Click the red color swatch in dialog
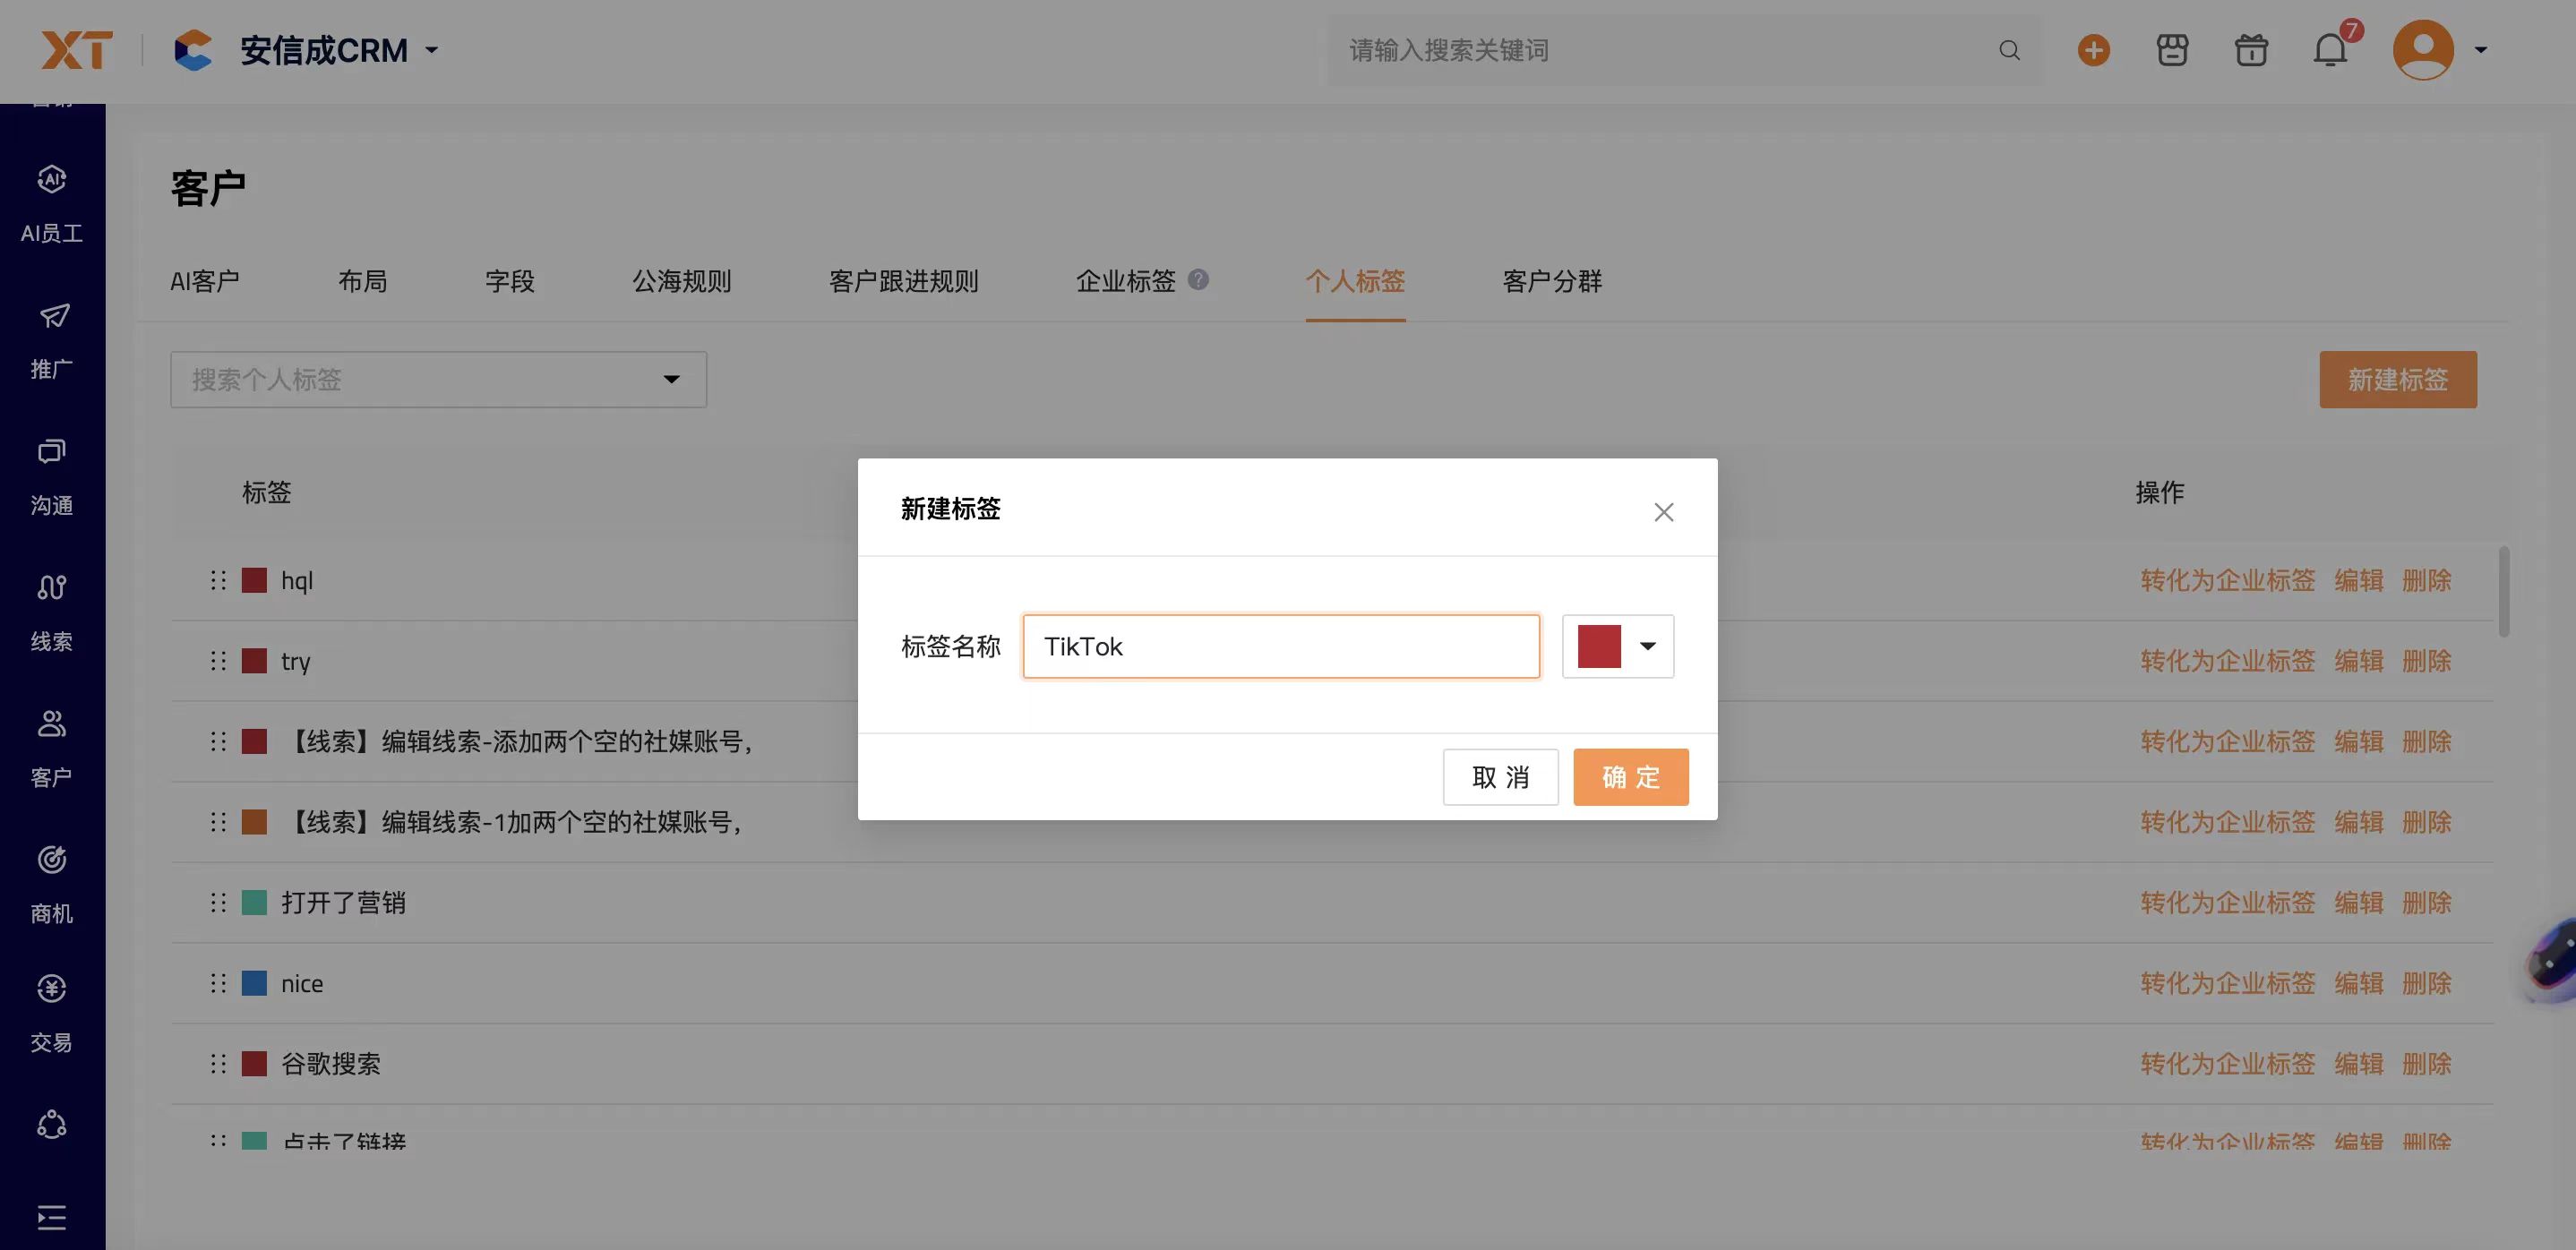2576x1250 pixels. pyautogui.click(x=1598, y=646)
